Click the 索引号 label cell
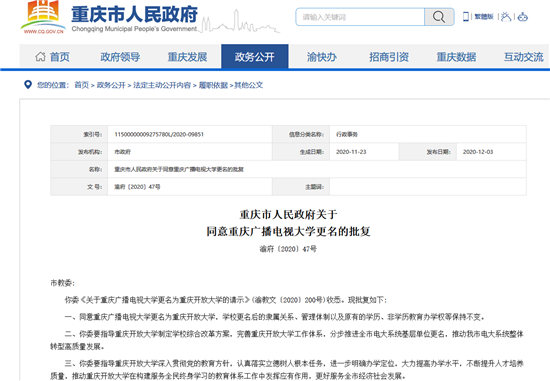Image resolution: width=550 pixels, height=381 pixels. click(x=79, y=134)
